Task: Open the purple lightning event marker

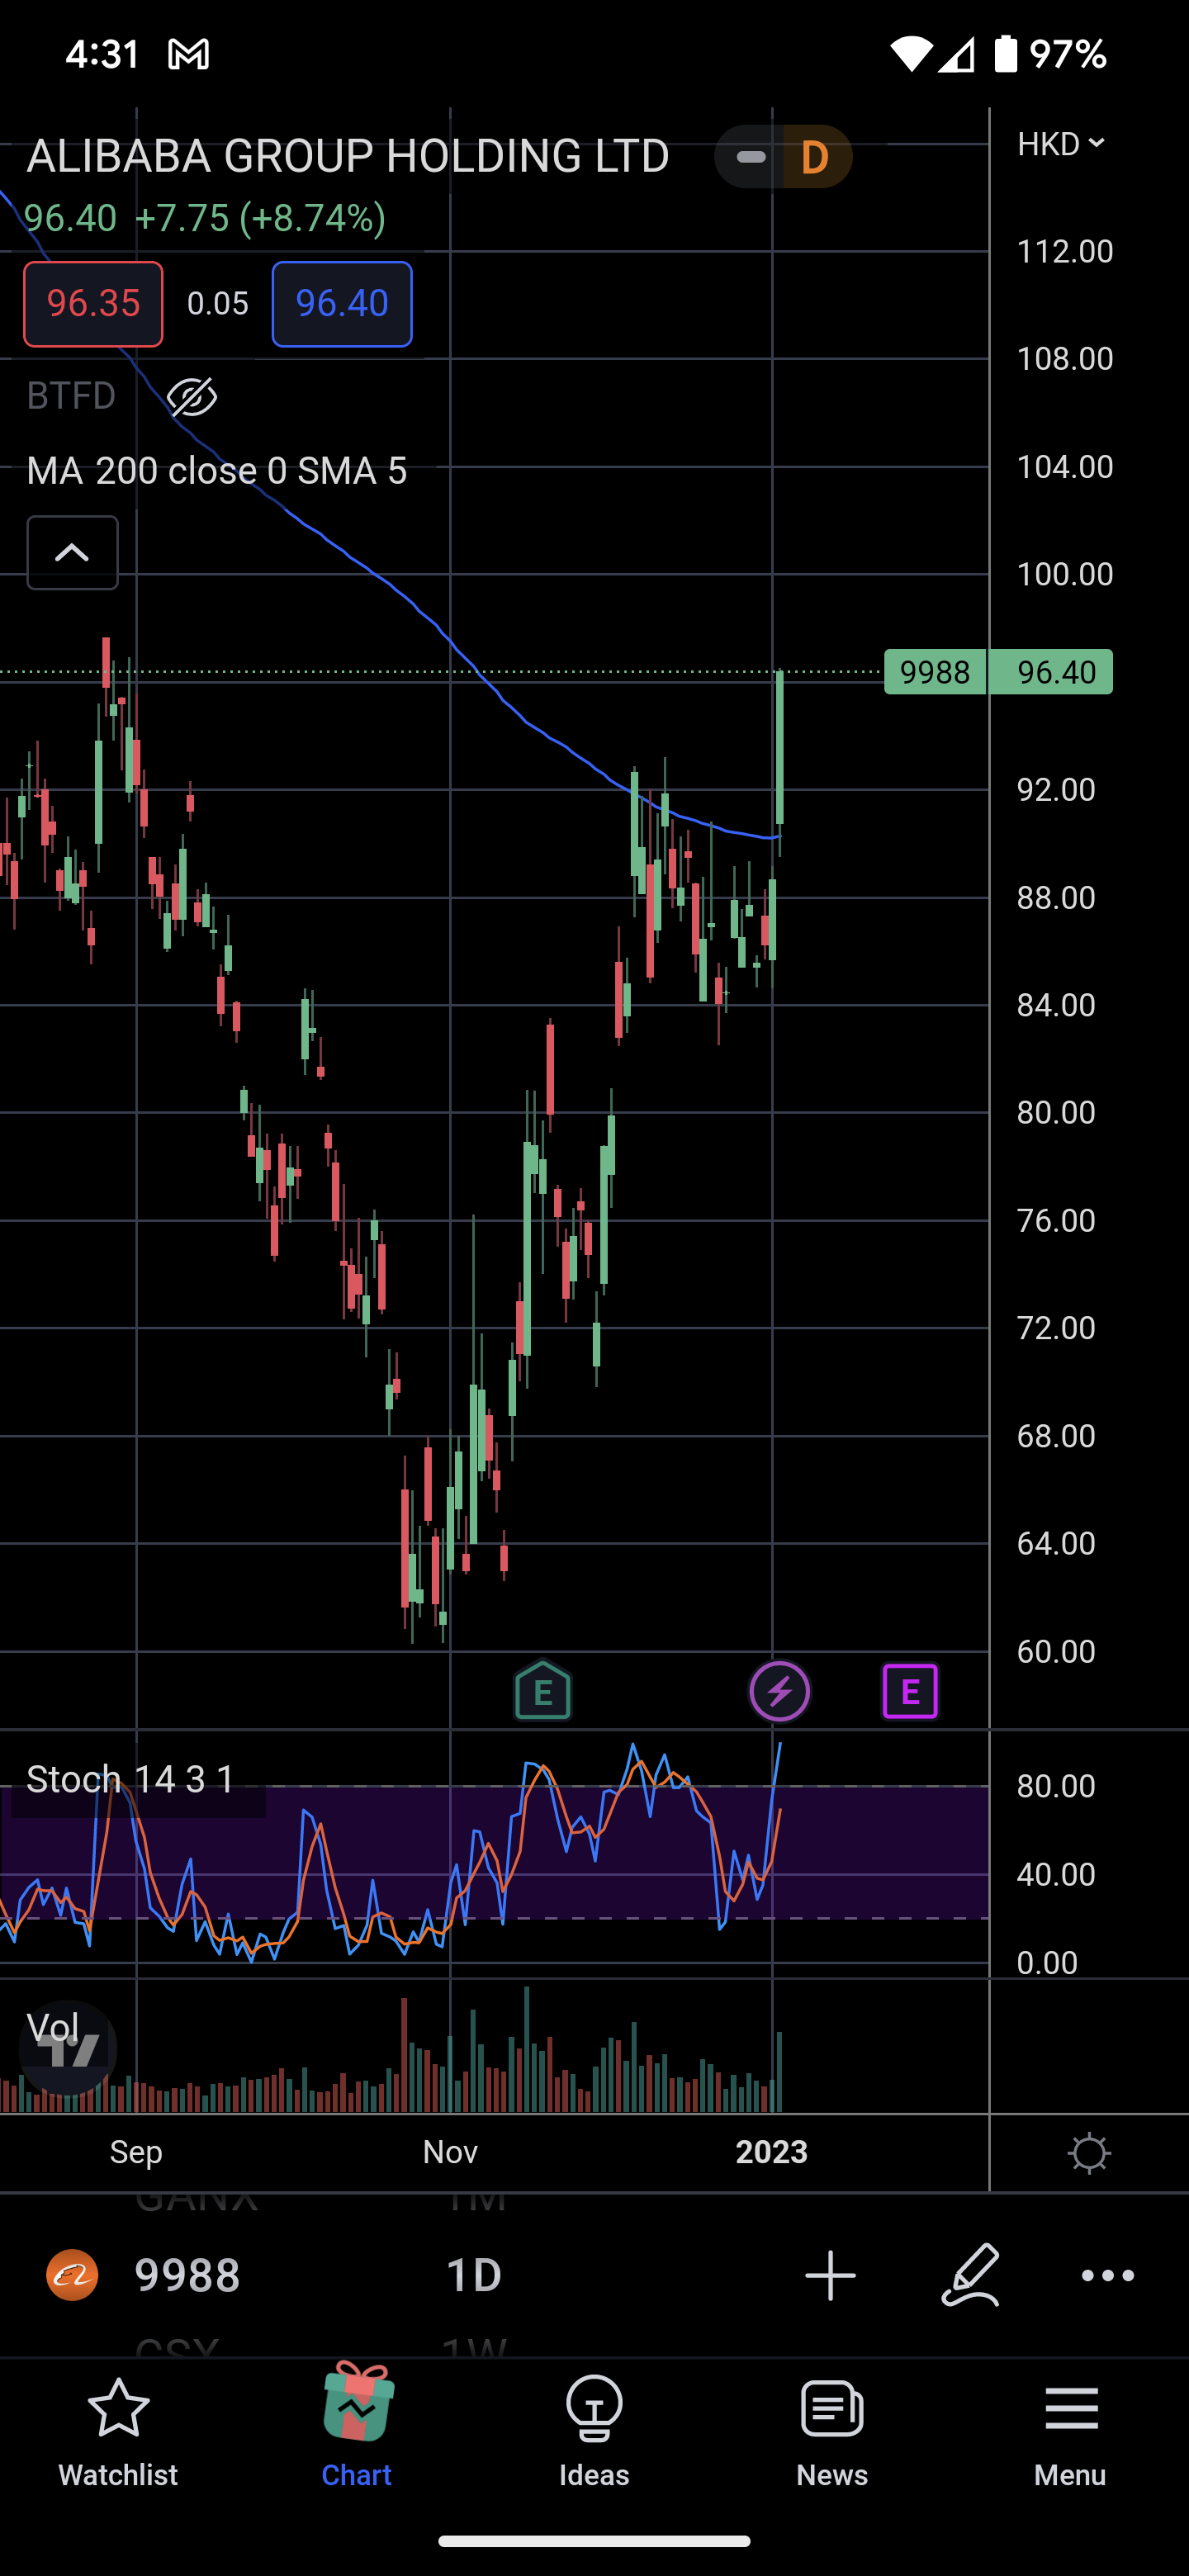Action: point(780,1691)
